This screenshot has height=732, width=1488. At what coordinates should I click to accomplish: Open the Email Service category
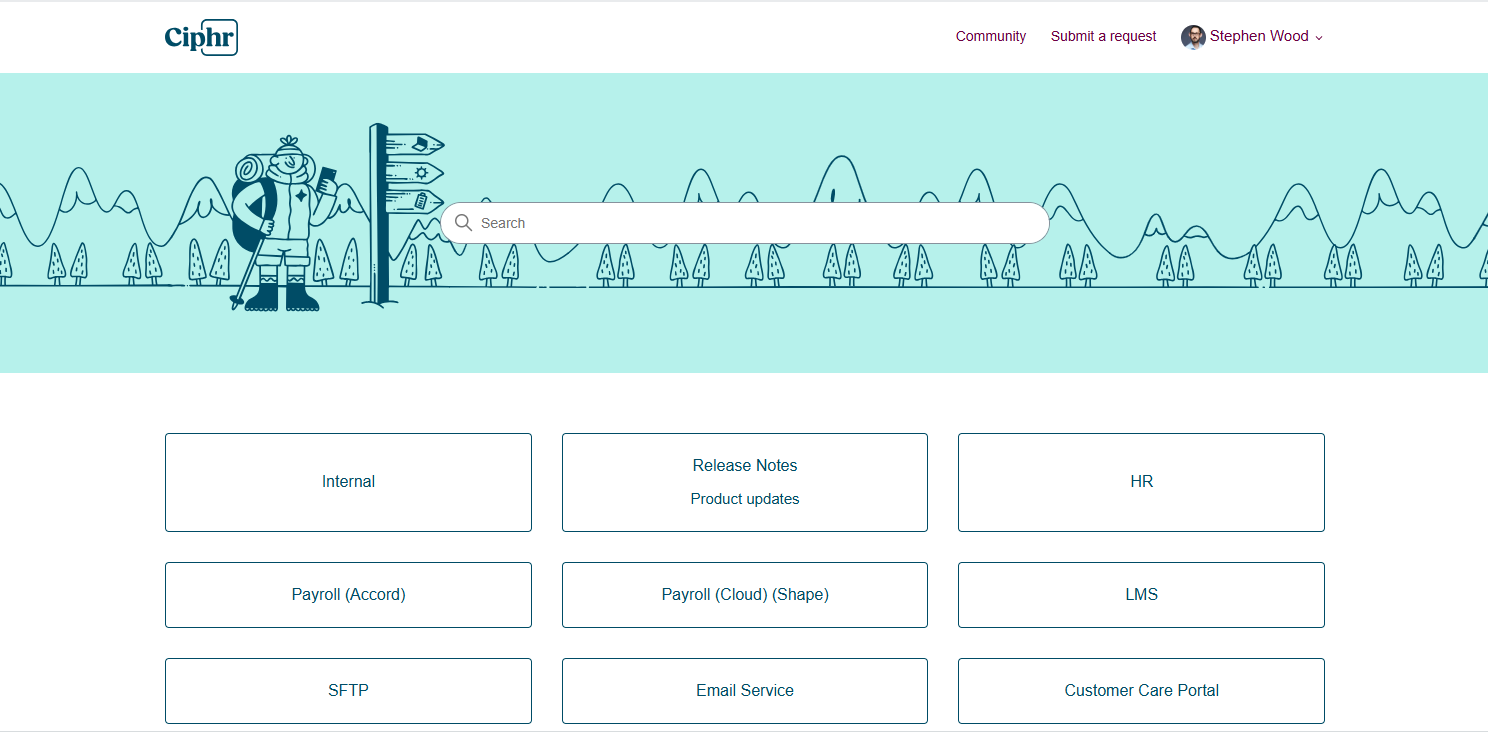pos(745,691)
